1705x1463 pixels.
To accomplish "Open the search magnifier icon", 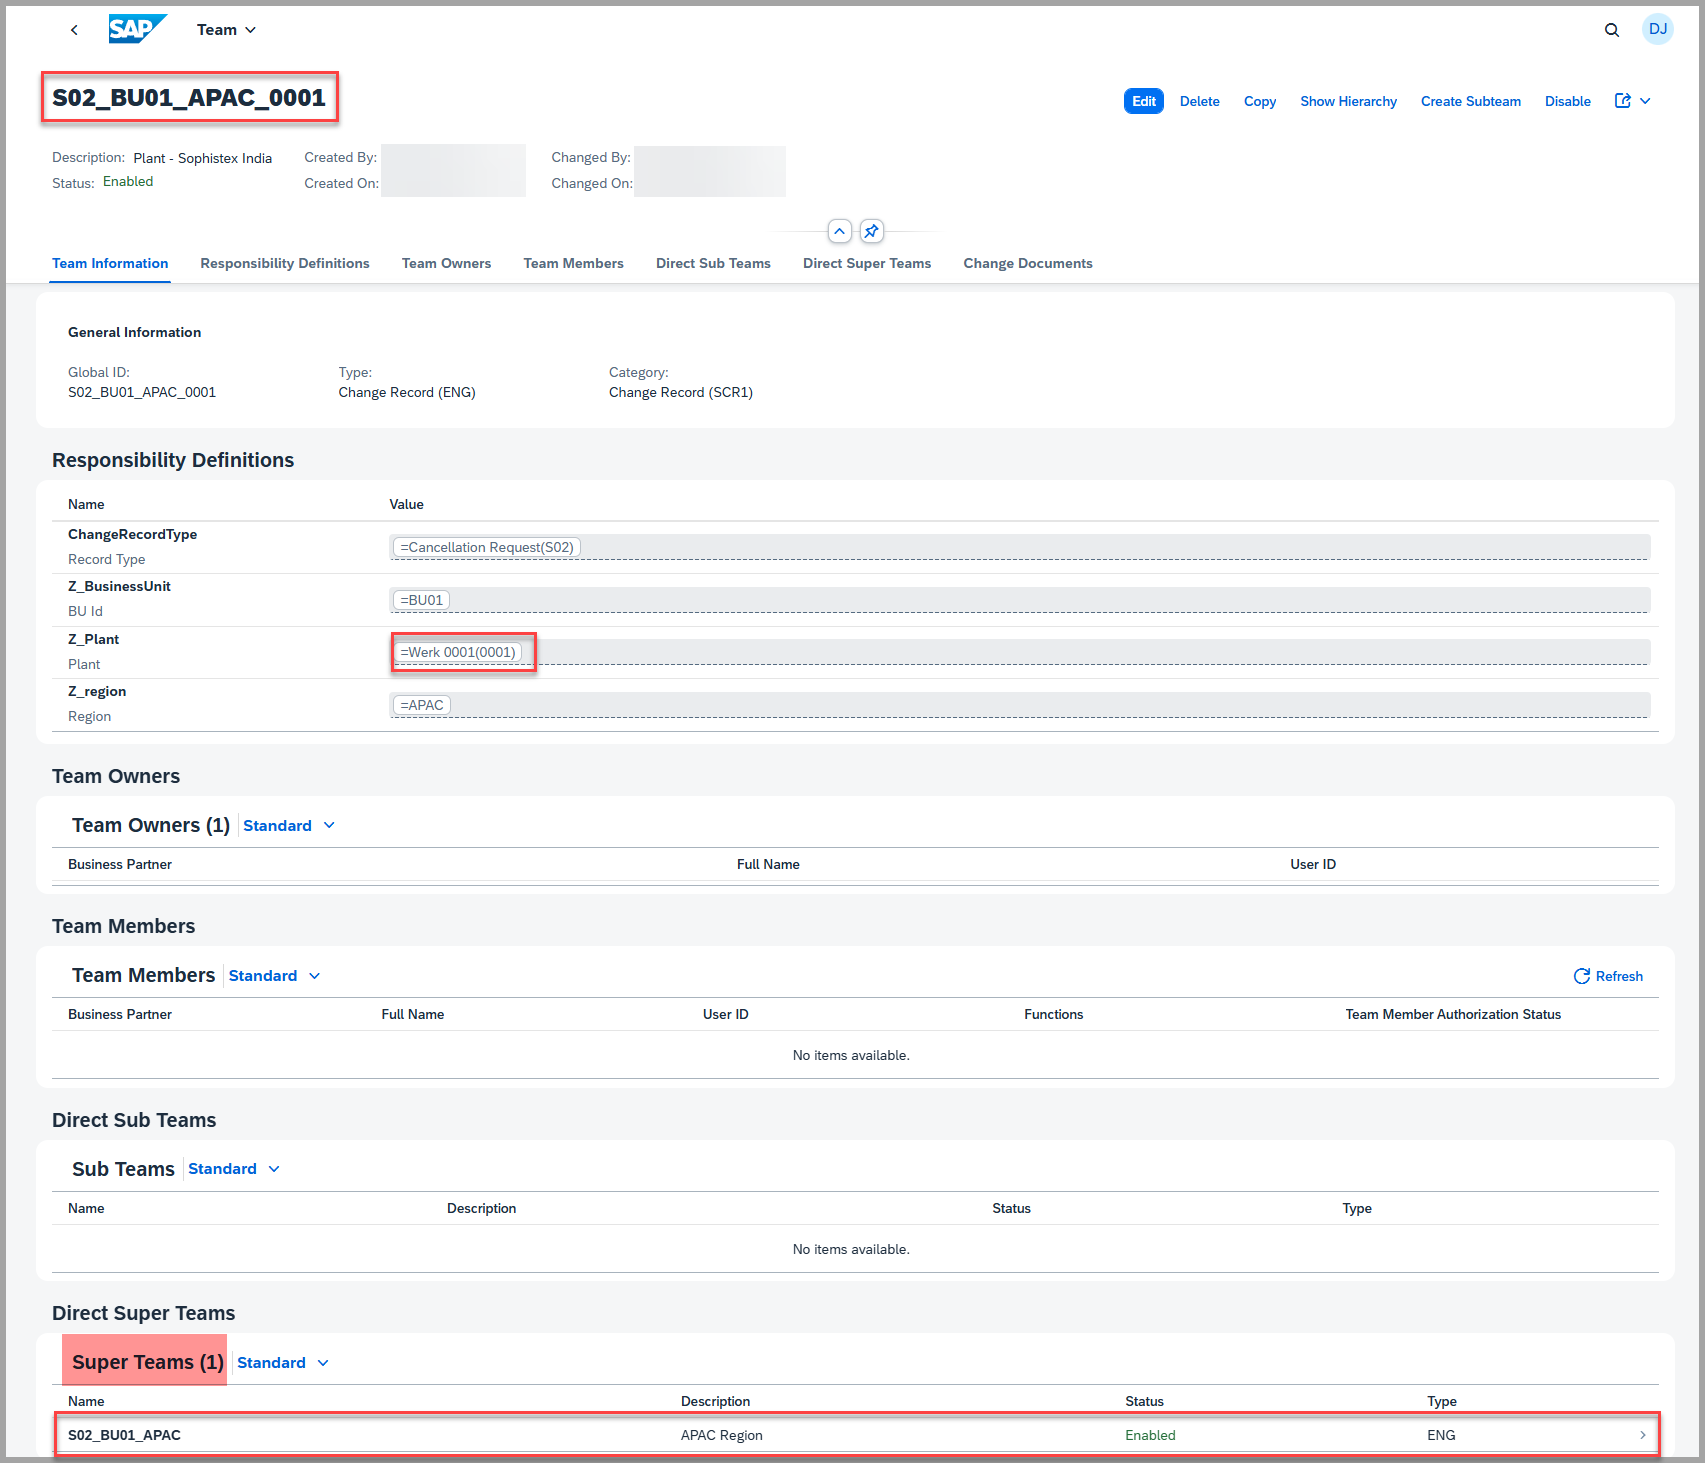I will click(1611, 30).
